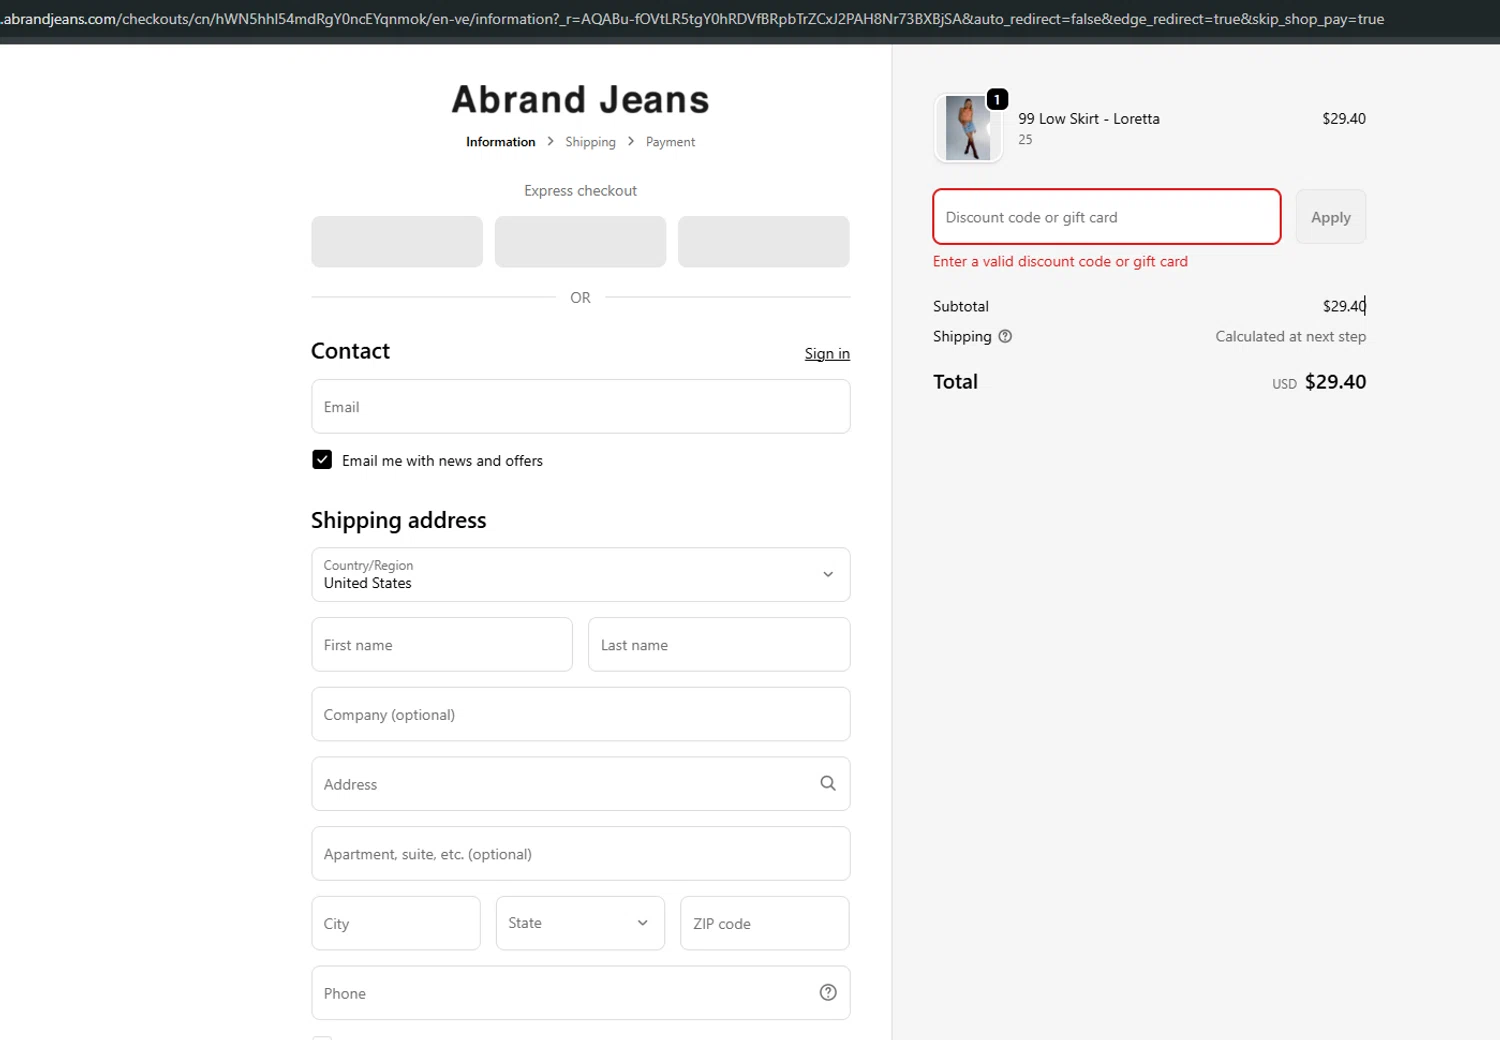The width and height of the screenshot is (1500, 1040).
Task: Uncheck Email me with news and offers
Action: [322, 460]
